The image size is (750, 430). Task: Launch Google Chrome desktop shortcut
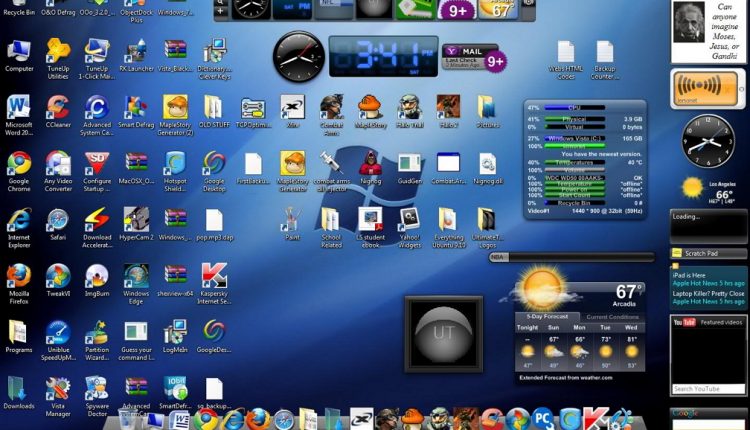pyautogui.click(x=19, y=171)
